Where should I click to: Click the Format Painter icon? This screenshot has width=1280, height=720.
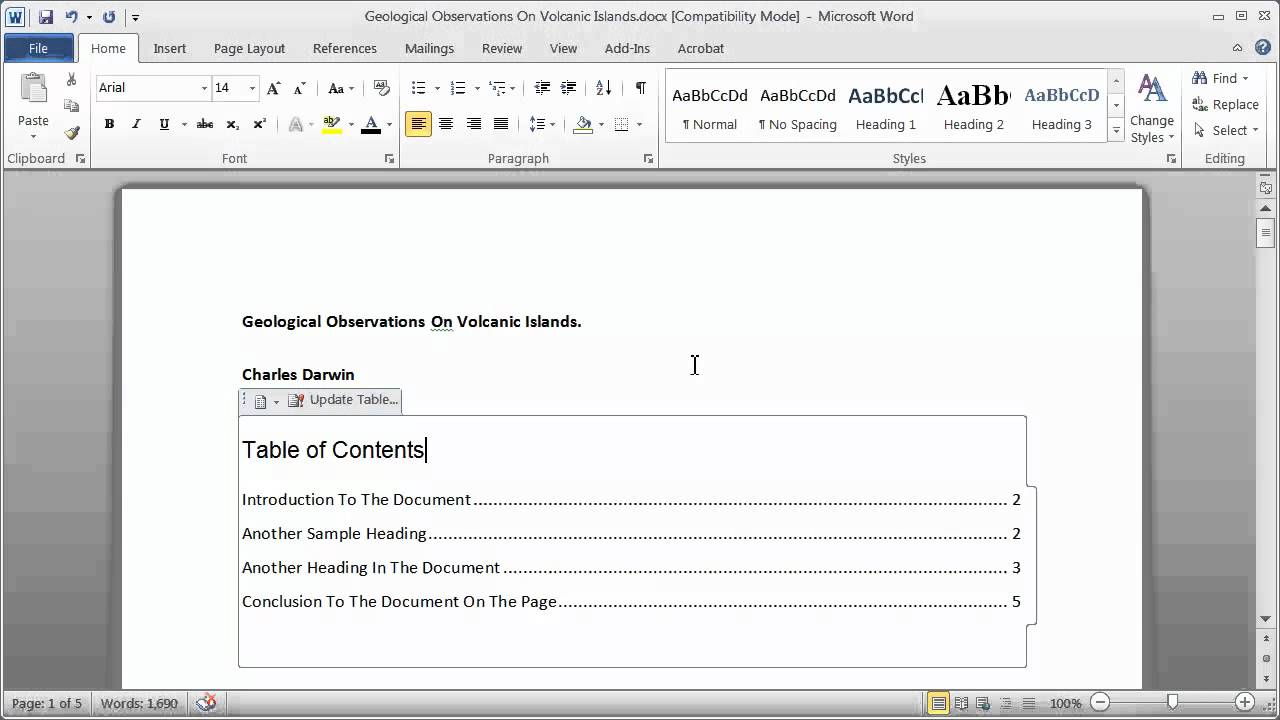pos(71,132)
